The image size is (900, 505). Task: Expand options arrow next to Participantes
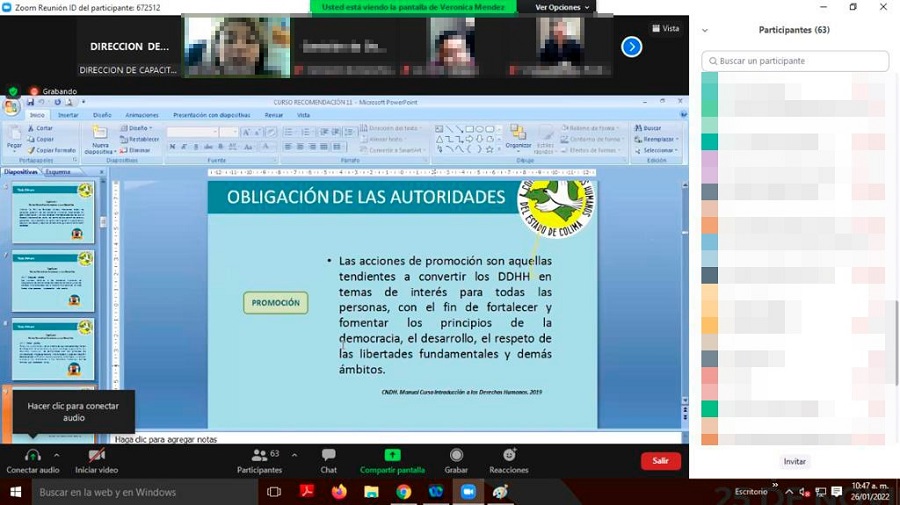pos(293,454)
